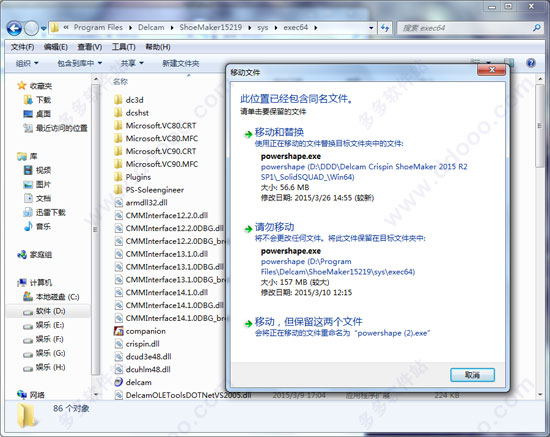Screen dimensions: 550x437
Task: Select the delcam file icon
Action: (119, 382)
